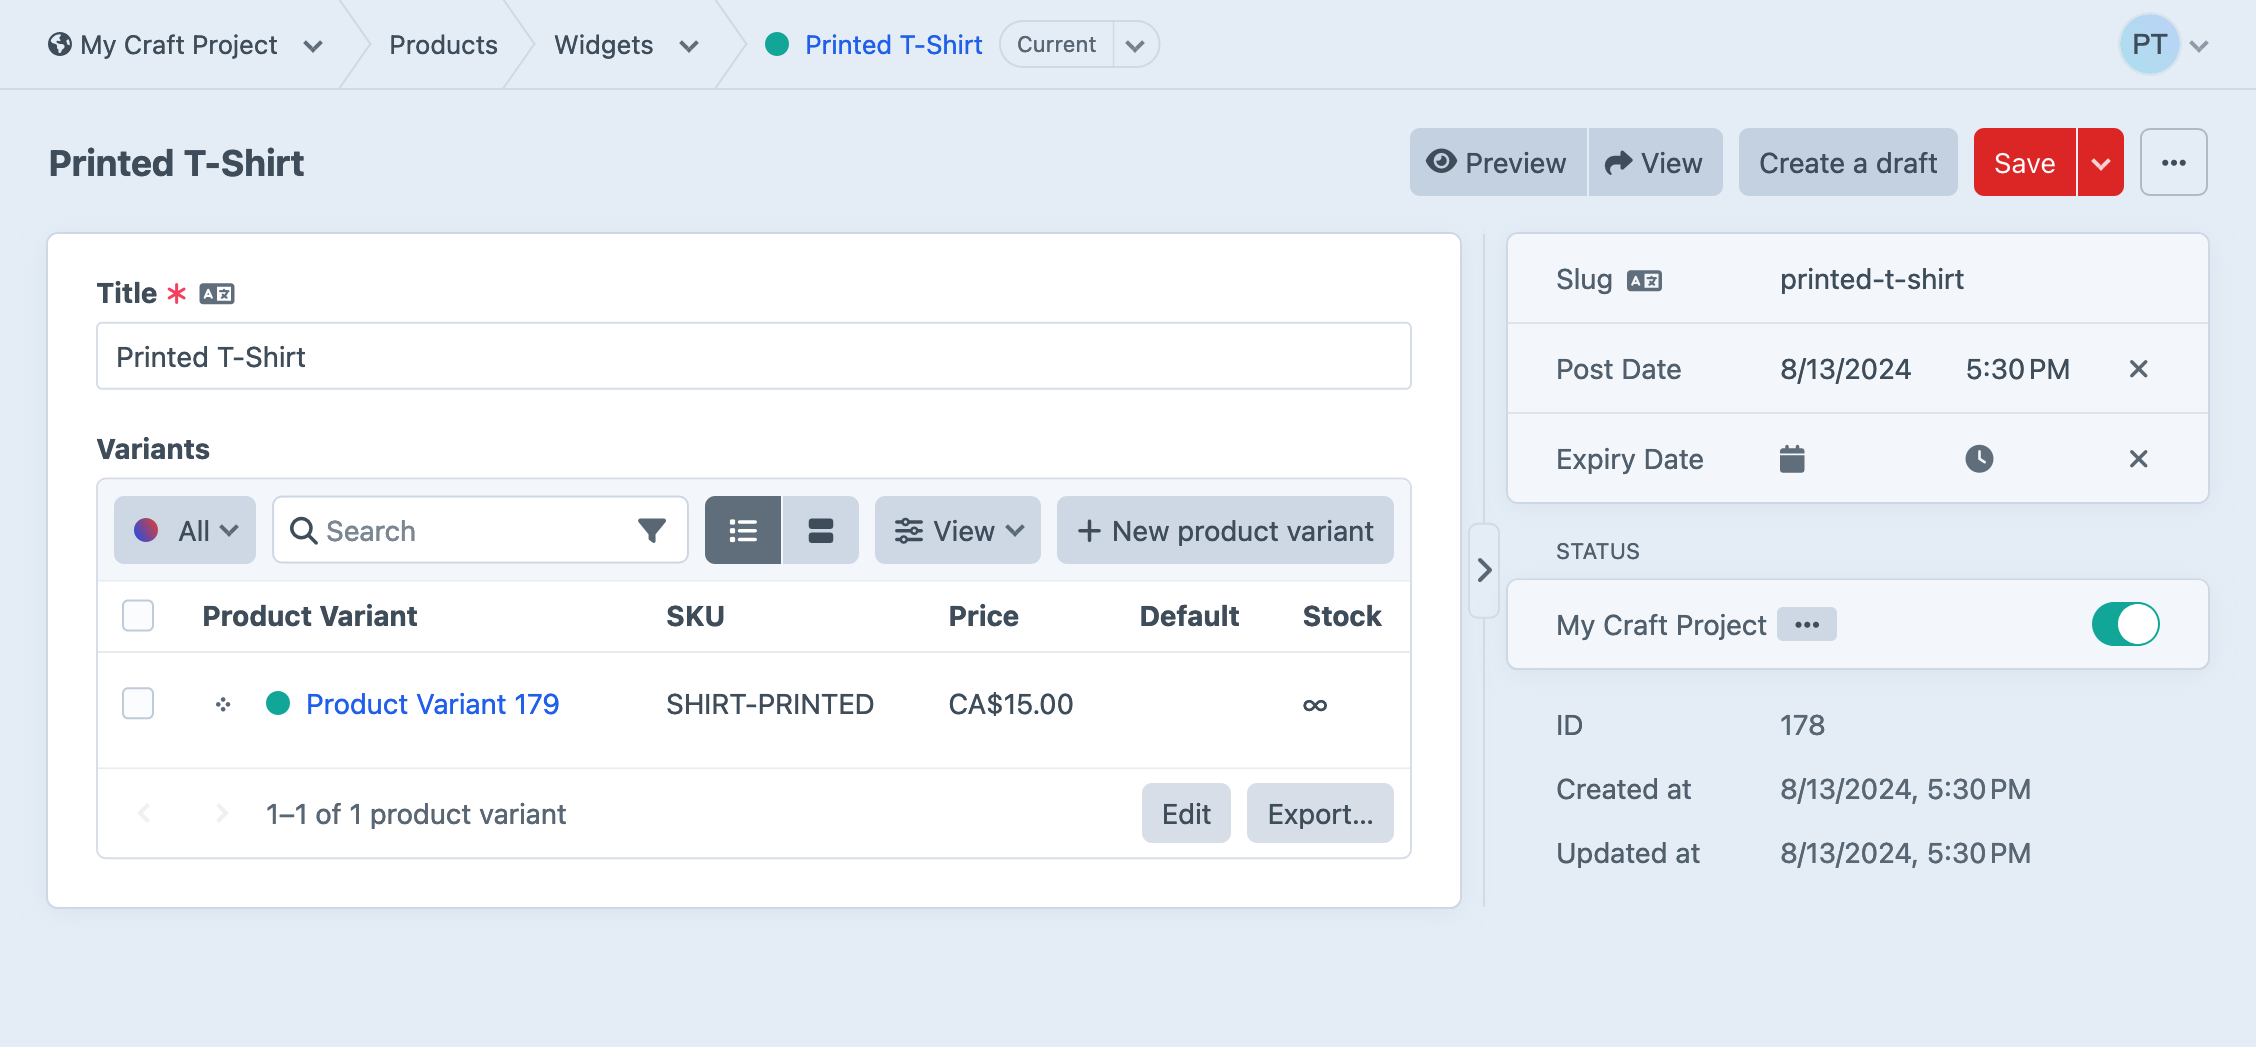This screenshot has height=1047, width=2256.
Task: Click the search filter funnel icon
Action: coord(652,531)
